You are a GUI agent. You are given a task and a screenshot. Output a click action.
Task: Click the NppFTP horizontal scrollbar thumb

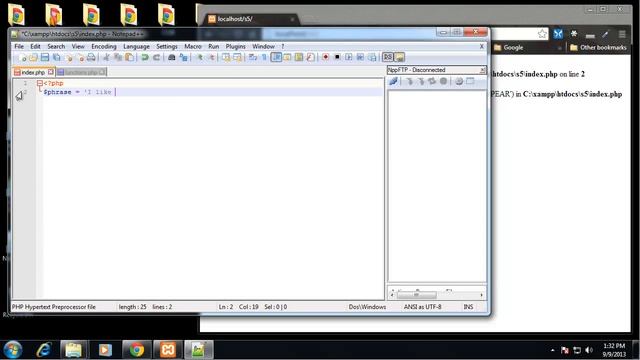[x=416, y=294]
